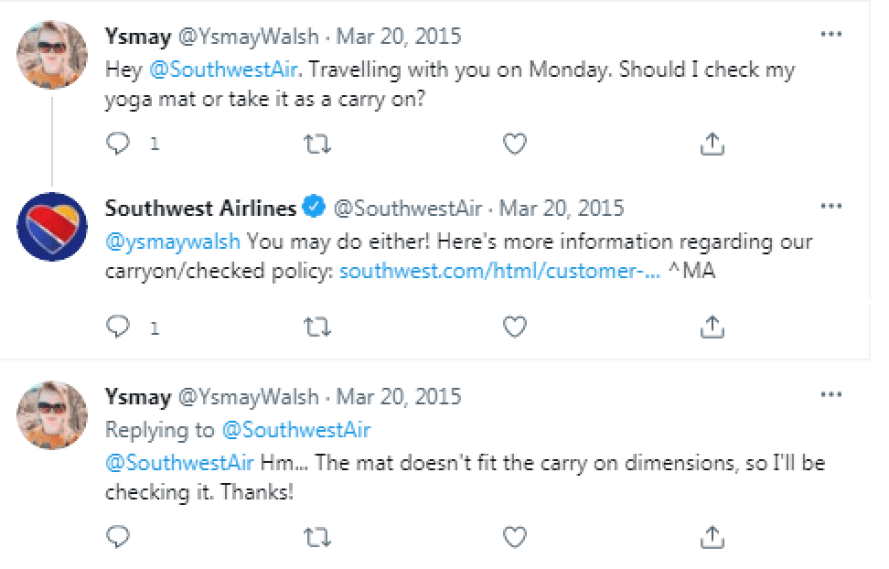Reply to Ysmay's first yoga mat tweet

click(x=118, y=143)
